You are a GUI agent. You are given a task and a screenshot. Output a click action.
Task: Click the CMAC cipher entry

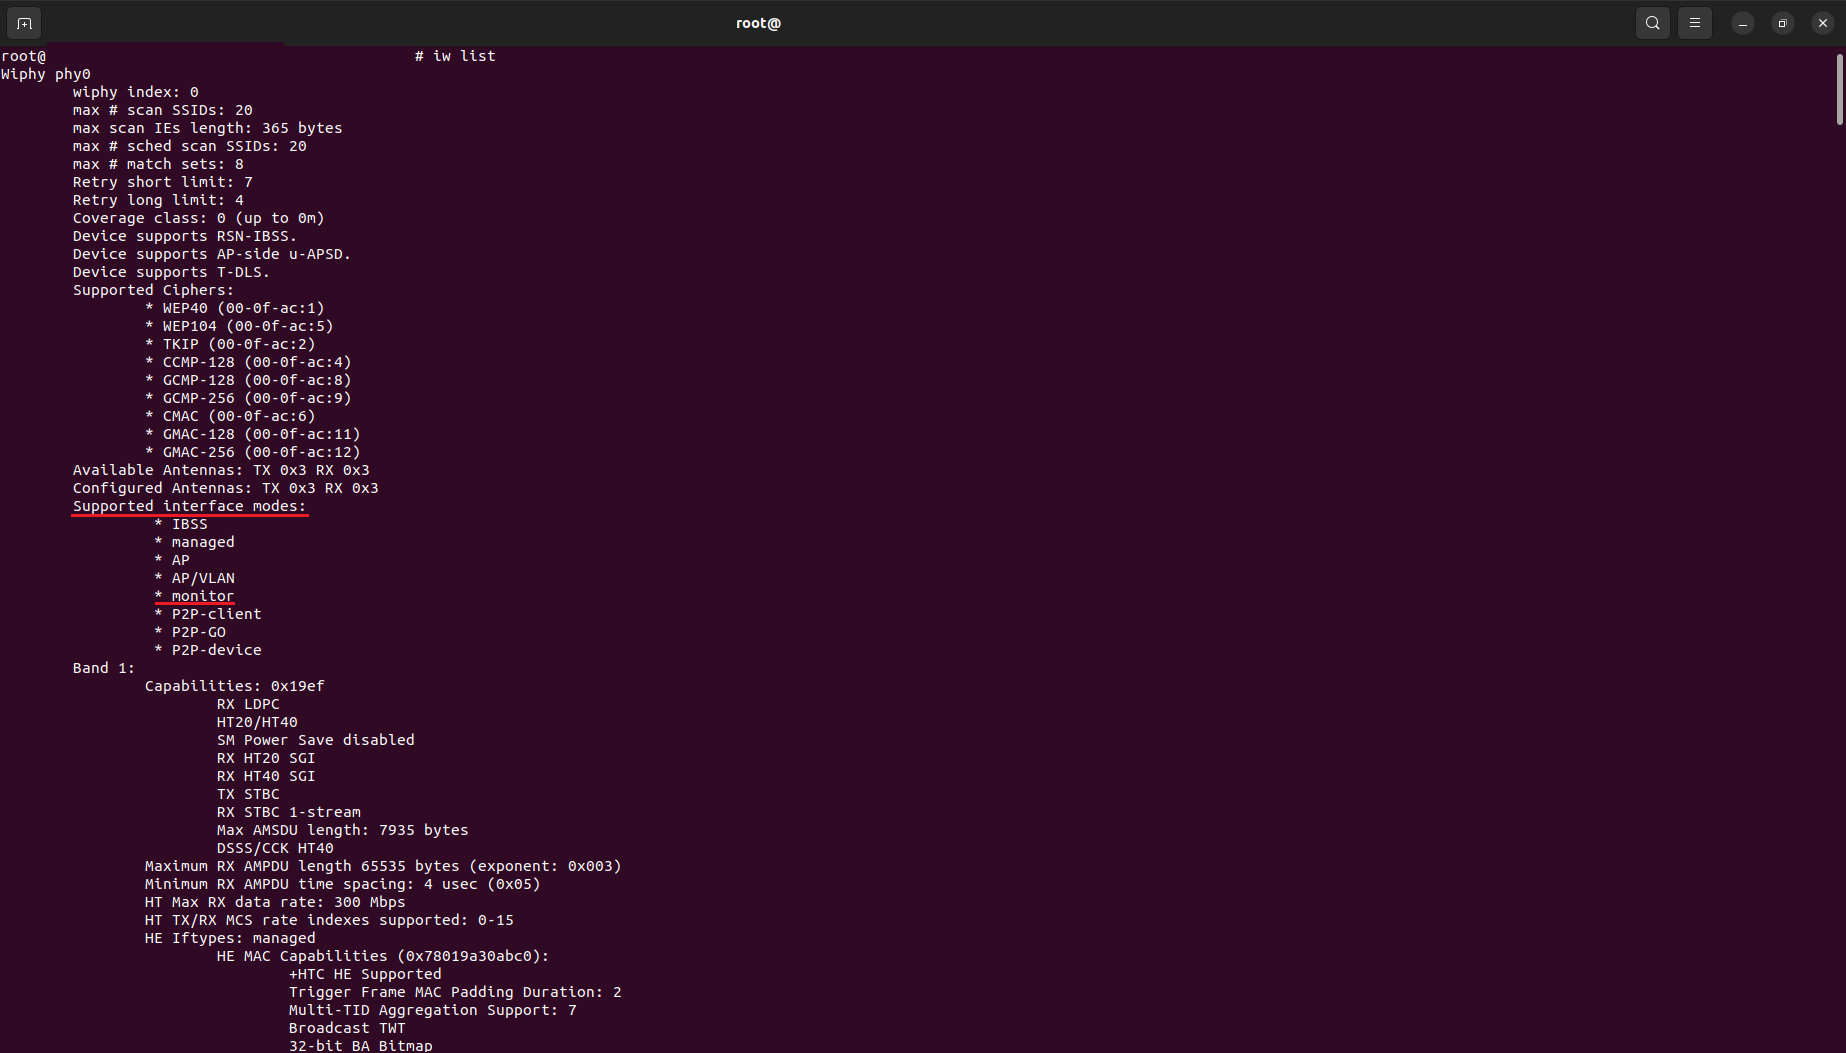tap(230, 416)
